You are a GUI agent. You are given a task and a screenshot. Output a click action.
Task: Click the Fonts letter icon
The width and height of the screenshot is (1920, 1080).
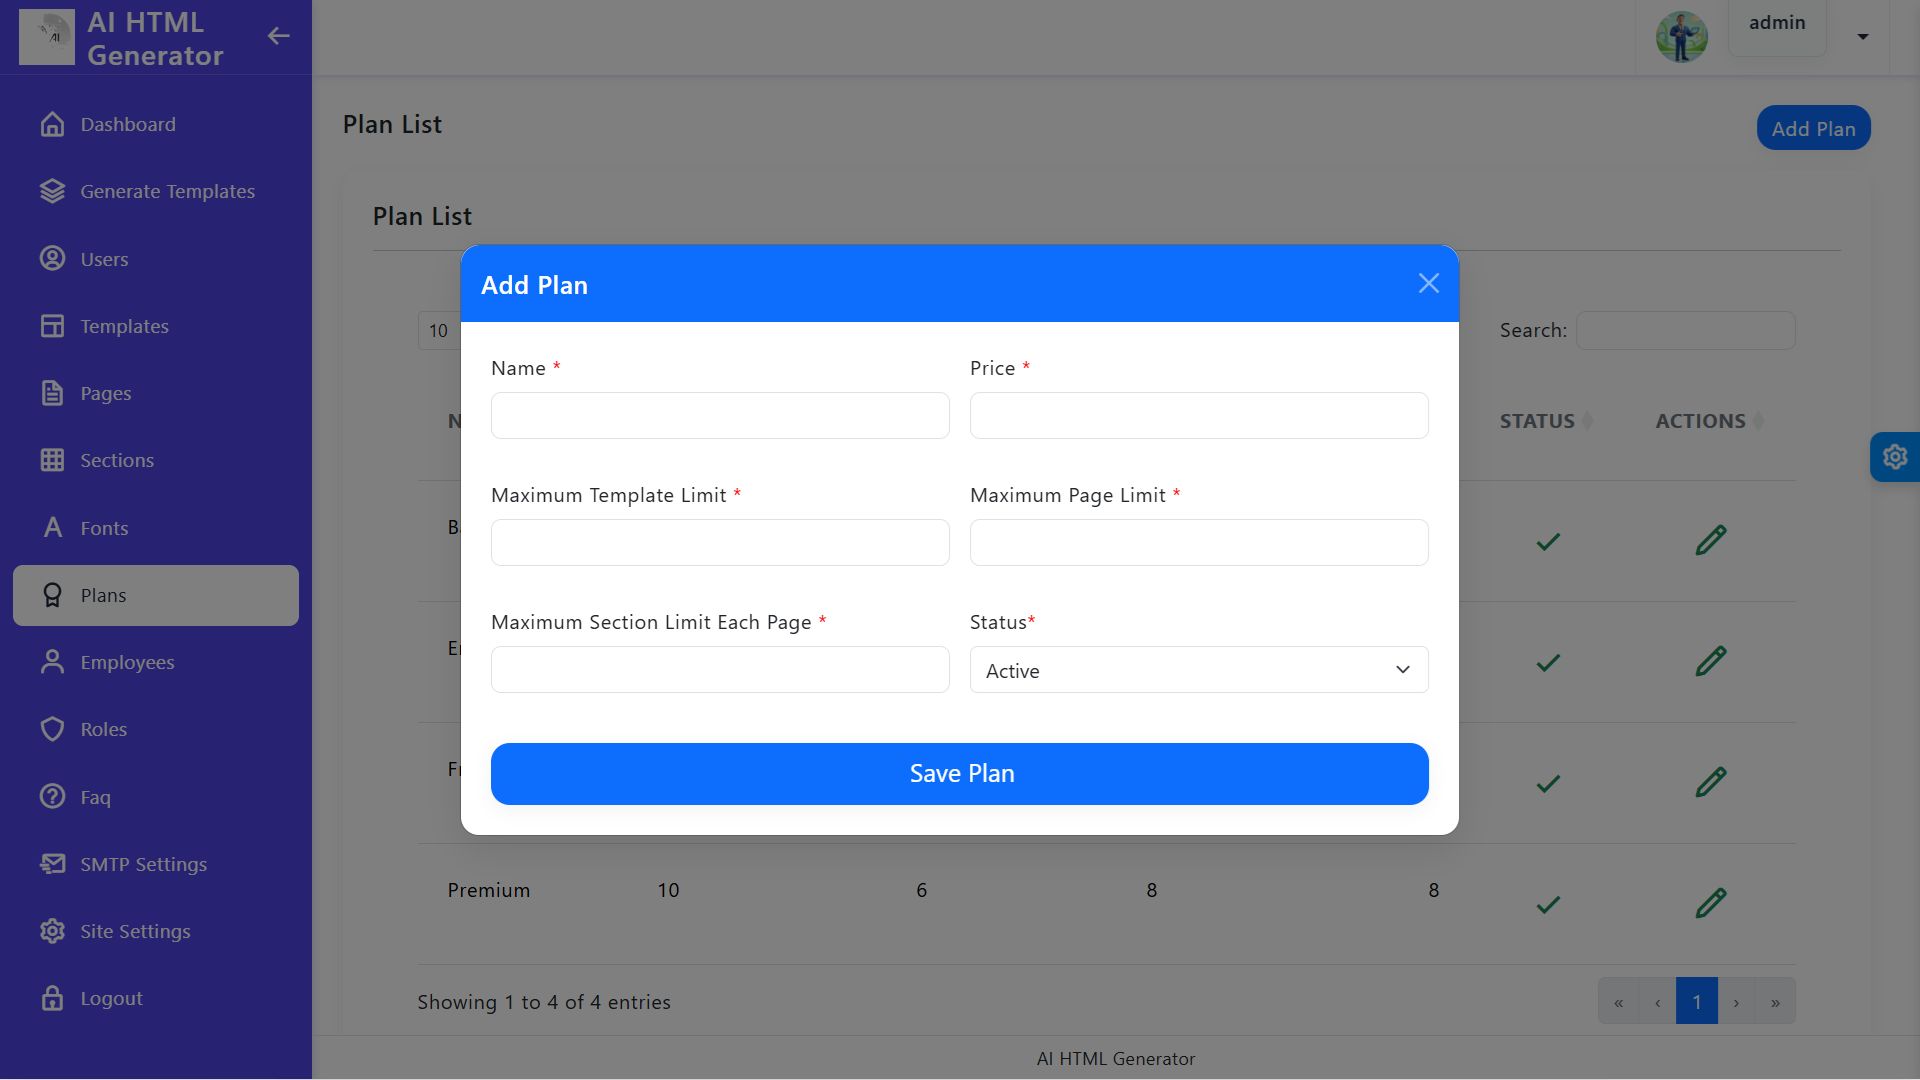[x=52, y=528]
